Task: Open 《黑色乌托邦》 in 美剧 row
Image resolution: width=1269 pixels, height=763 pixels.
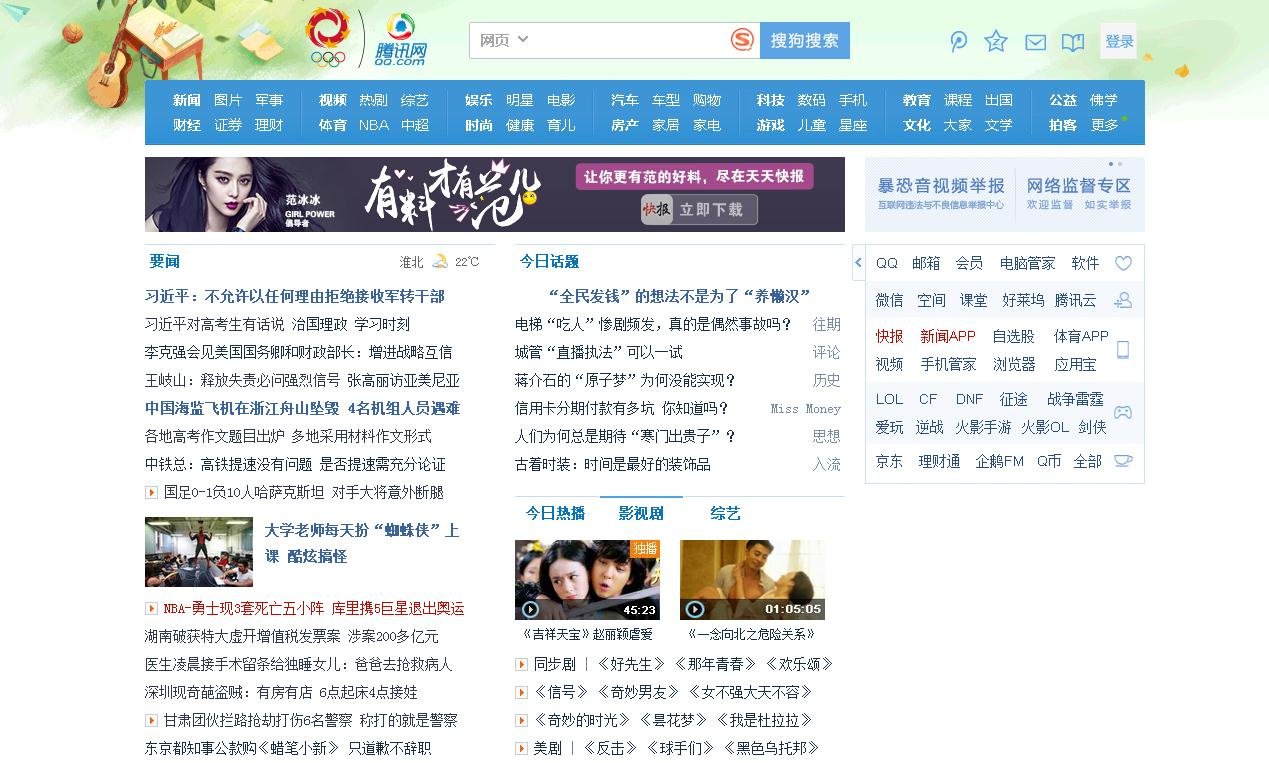Action: [x=770, y=748]
